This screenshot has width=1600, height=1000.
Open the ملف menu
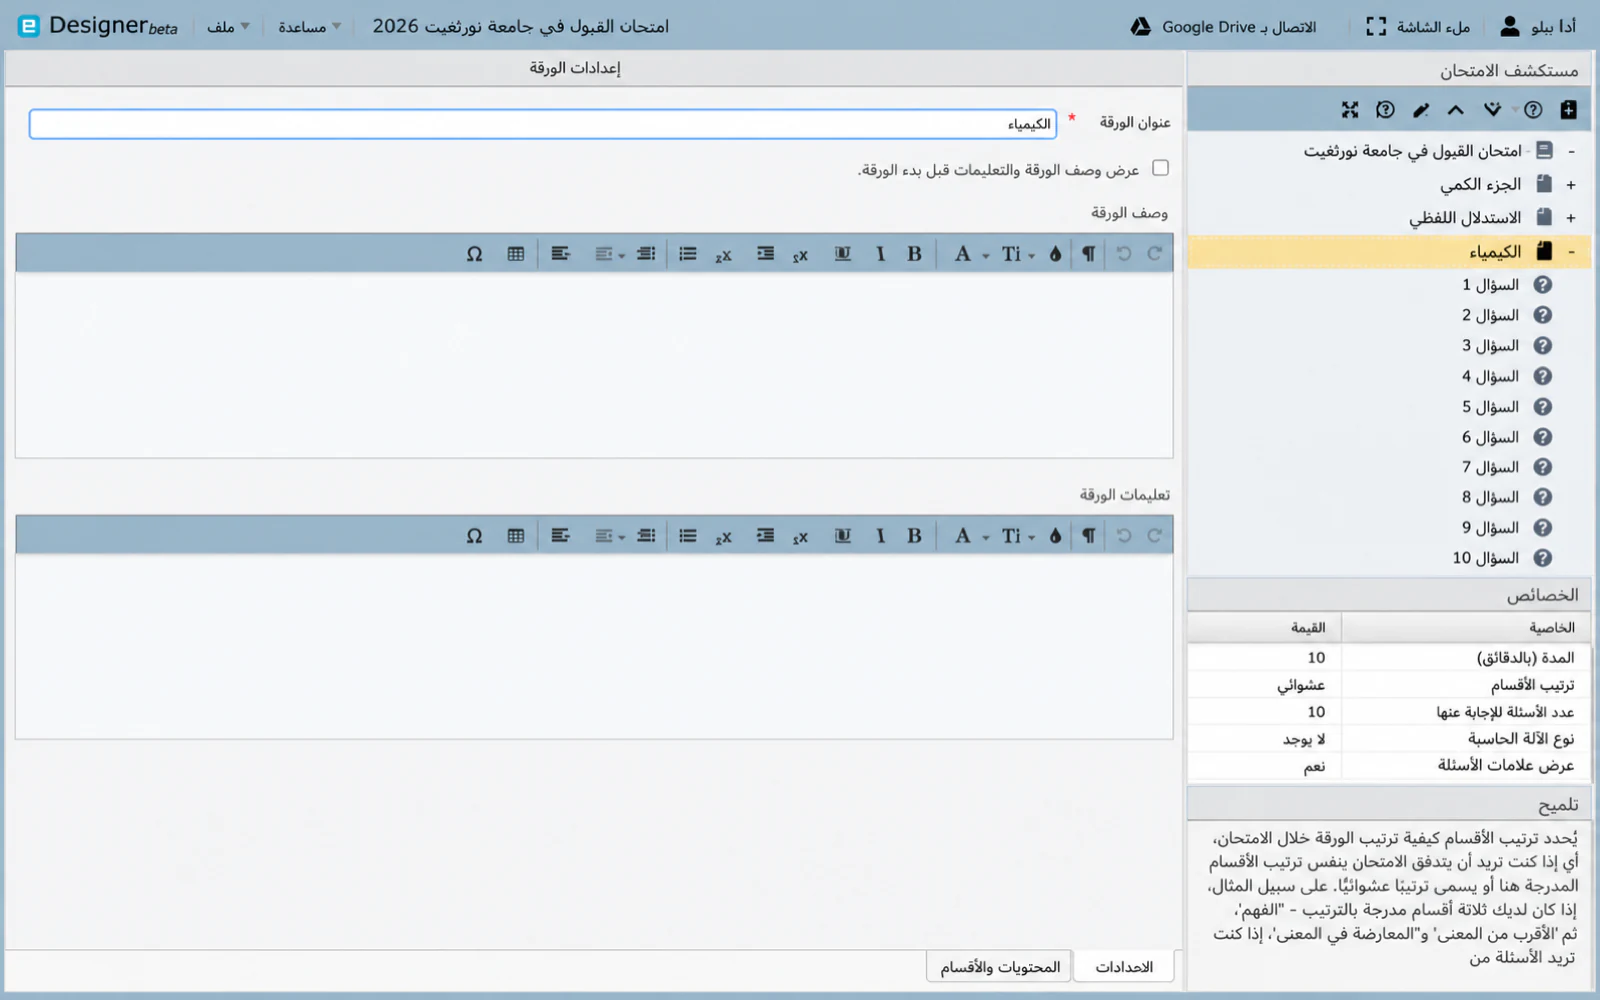[x=228, y=27]
